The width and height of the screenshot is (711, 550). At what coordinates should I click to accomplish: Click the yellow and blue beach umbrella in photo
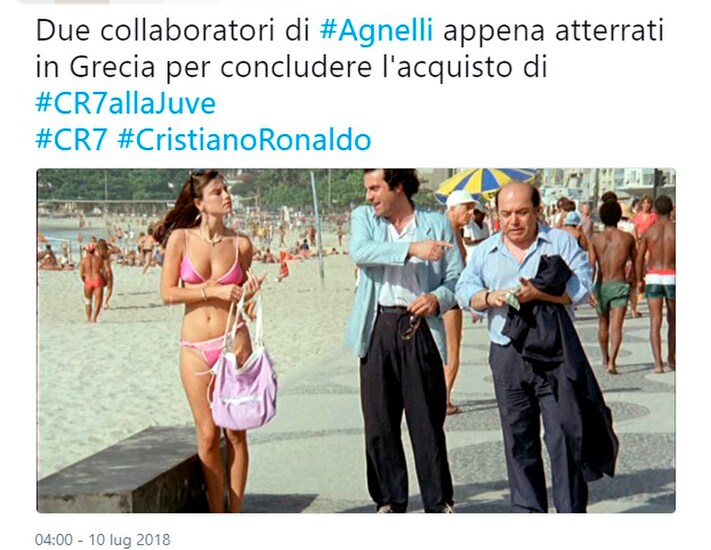point(485,183)
